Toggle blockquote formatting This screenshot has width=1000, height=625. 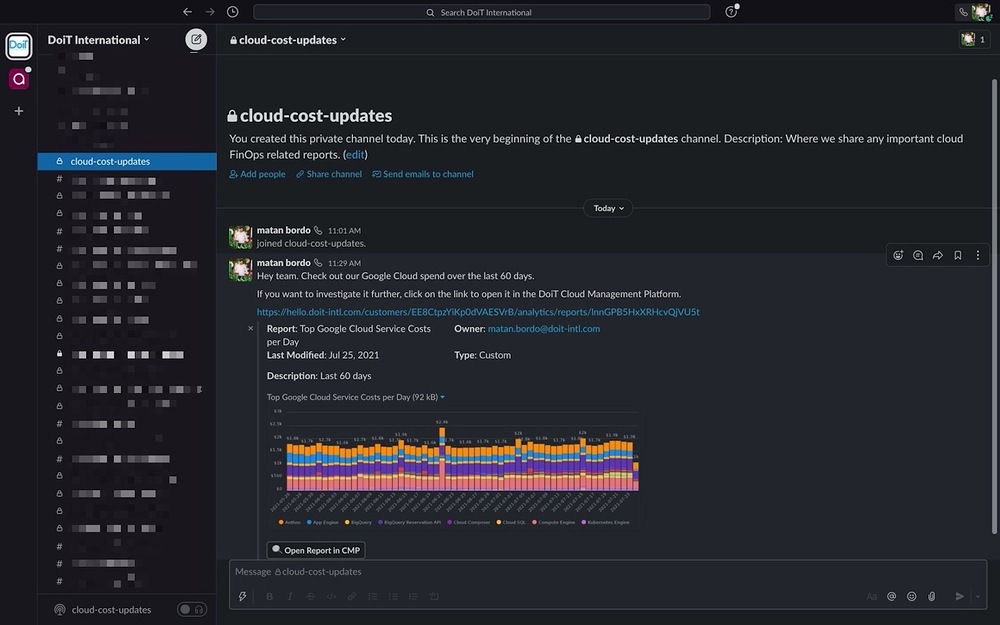point(413,596)
